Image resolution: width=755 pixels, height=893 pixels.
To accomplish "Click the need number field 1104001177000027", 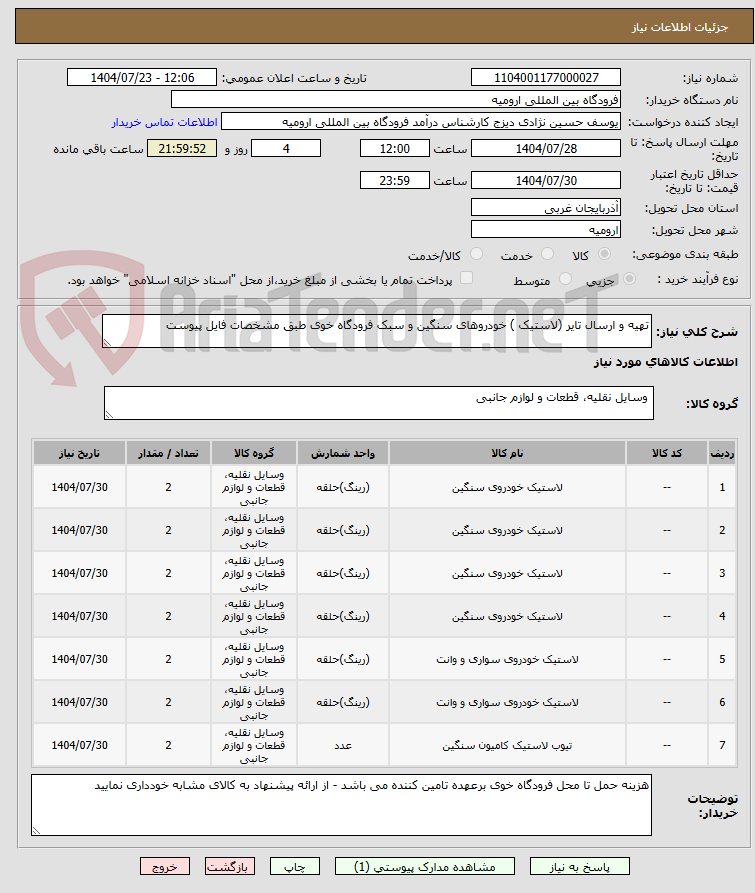I will [x=546, y=77].
